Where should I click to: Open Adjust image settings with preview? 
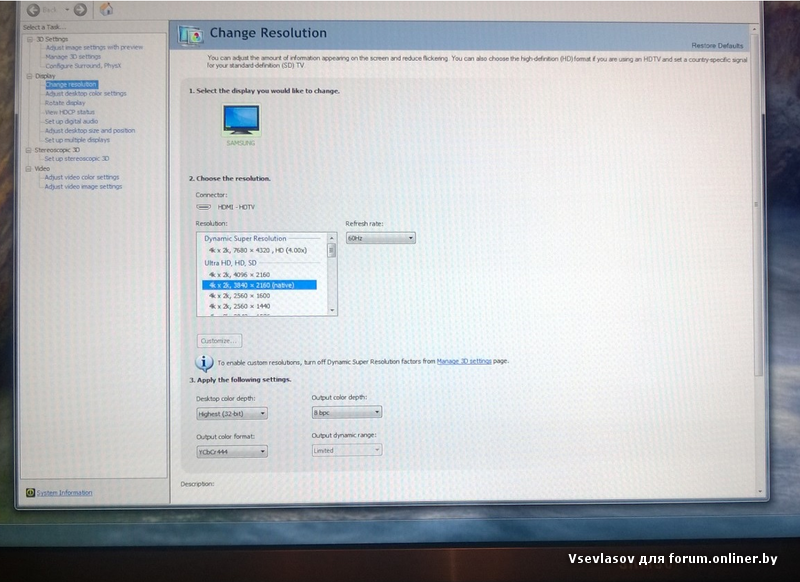[x=94, y=47]
